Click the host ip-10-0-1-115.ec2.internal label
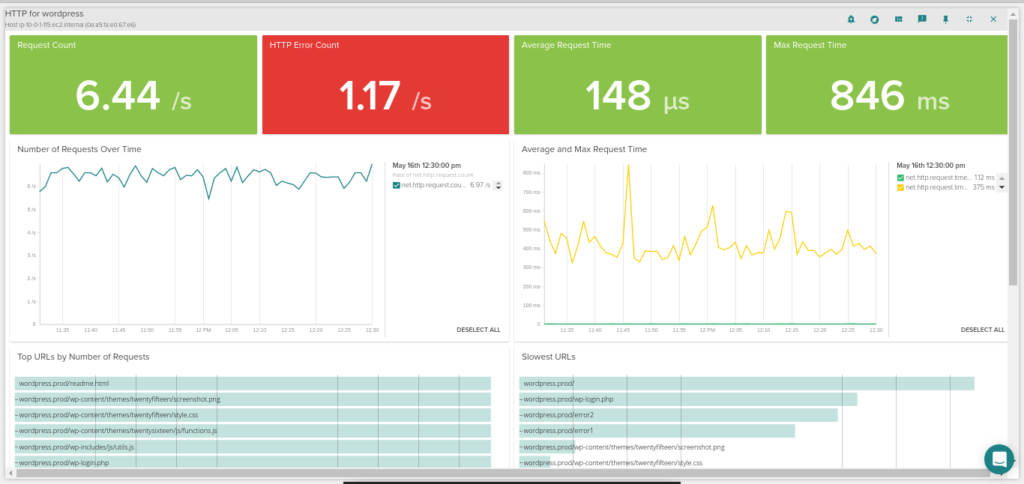 (x=71, y=25)
